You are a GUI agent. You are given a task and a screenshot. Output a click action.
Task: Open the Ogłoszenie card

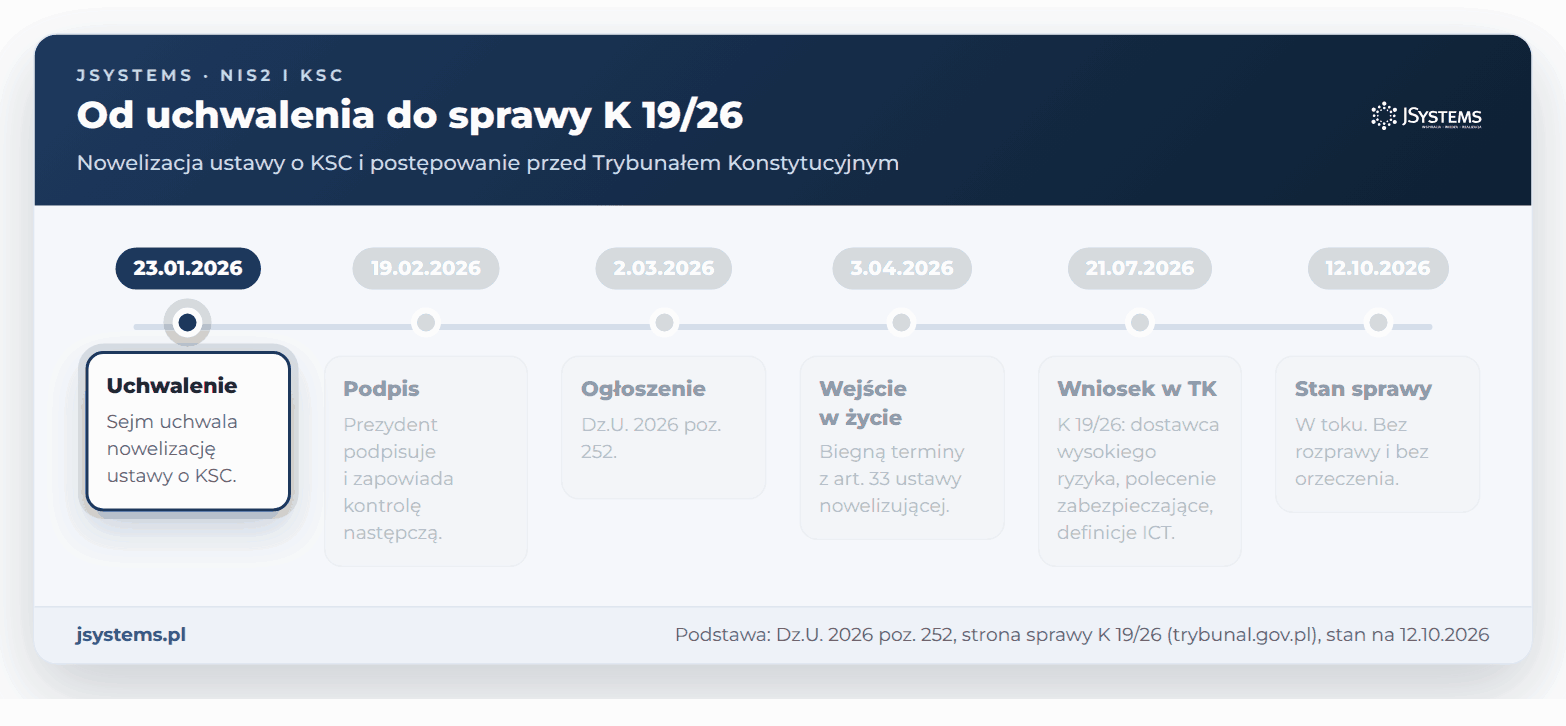coord(664,427)
